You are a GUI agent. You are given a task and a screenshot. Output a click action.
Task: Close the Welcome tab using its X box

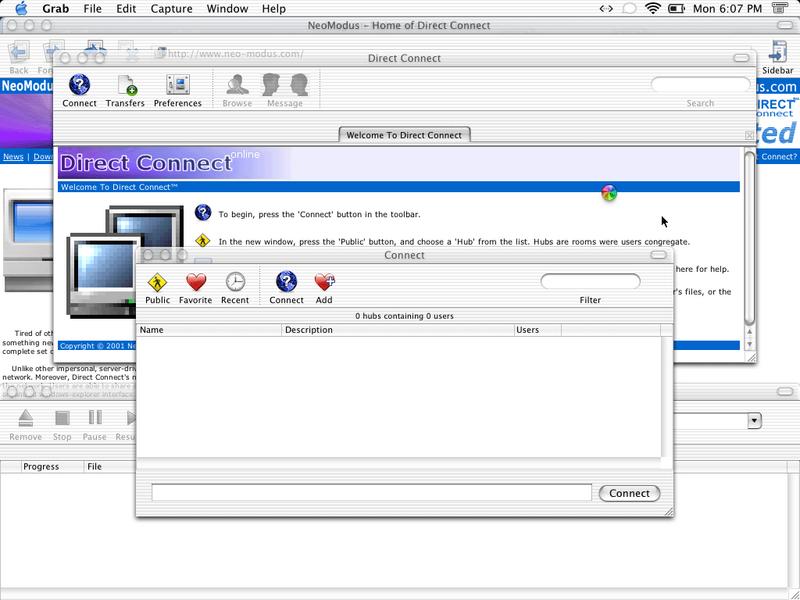pyautogui.click(x=749, y=135)
